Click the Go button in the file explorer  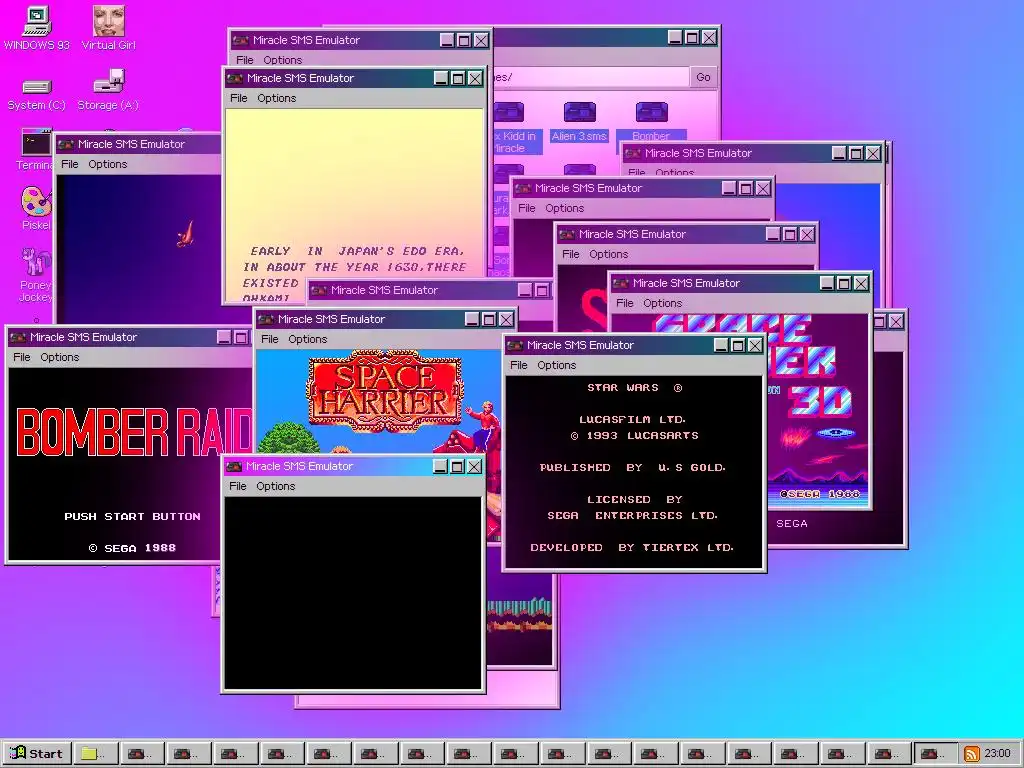point(703,77)
